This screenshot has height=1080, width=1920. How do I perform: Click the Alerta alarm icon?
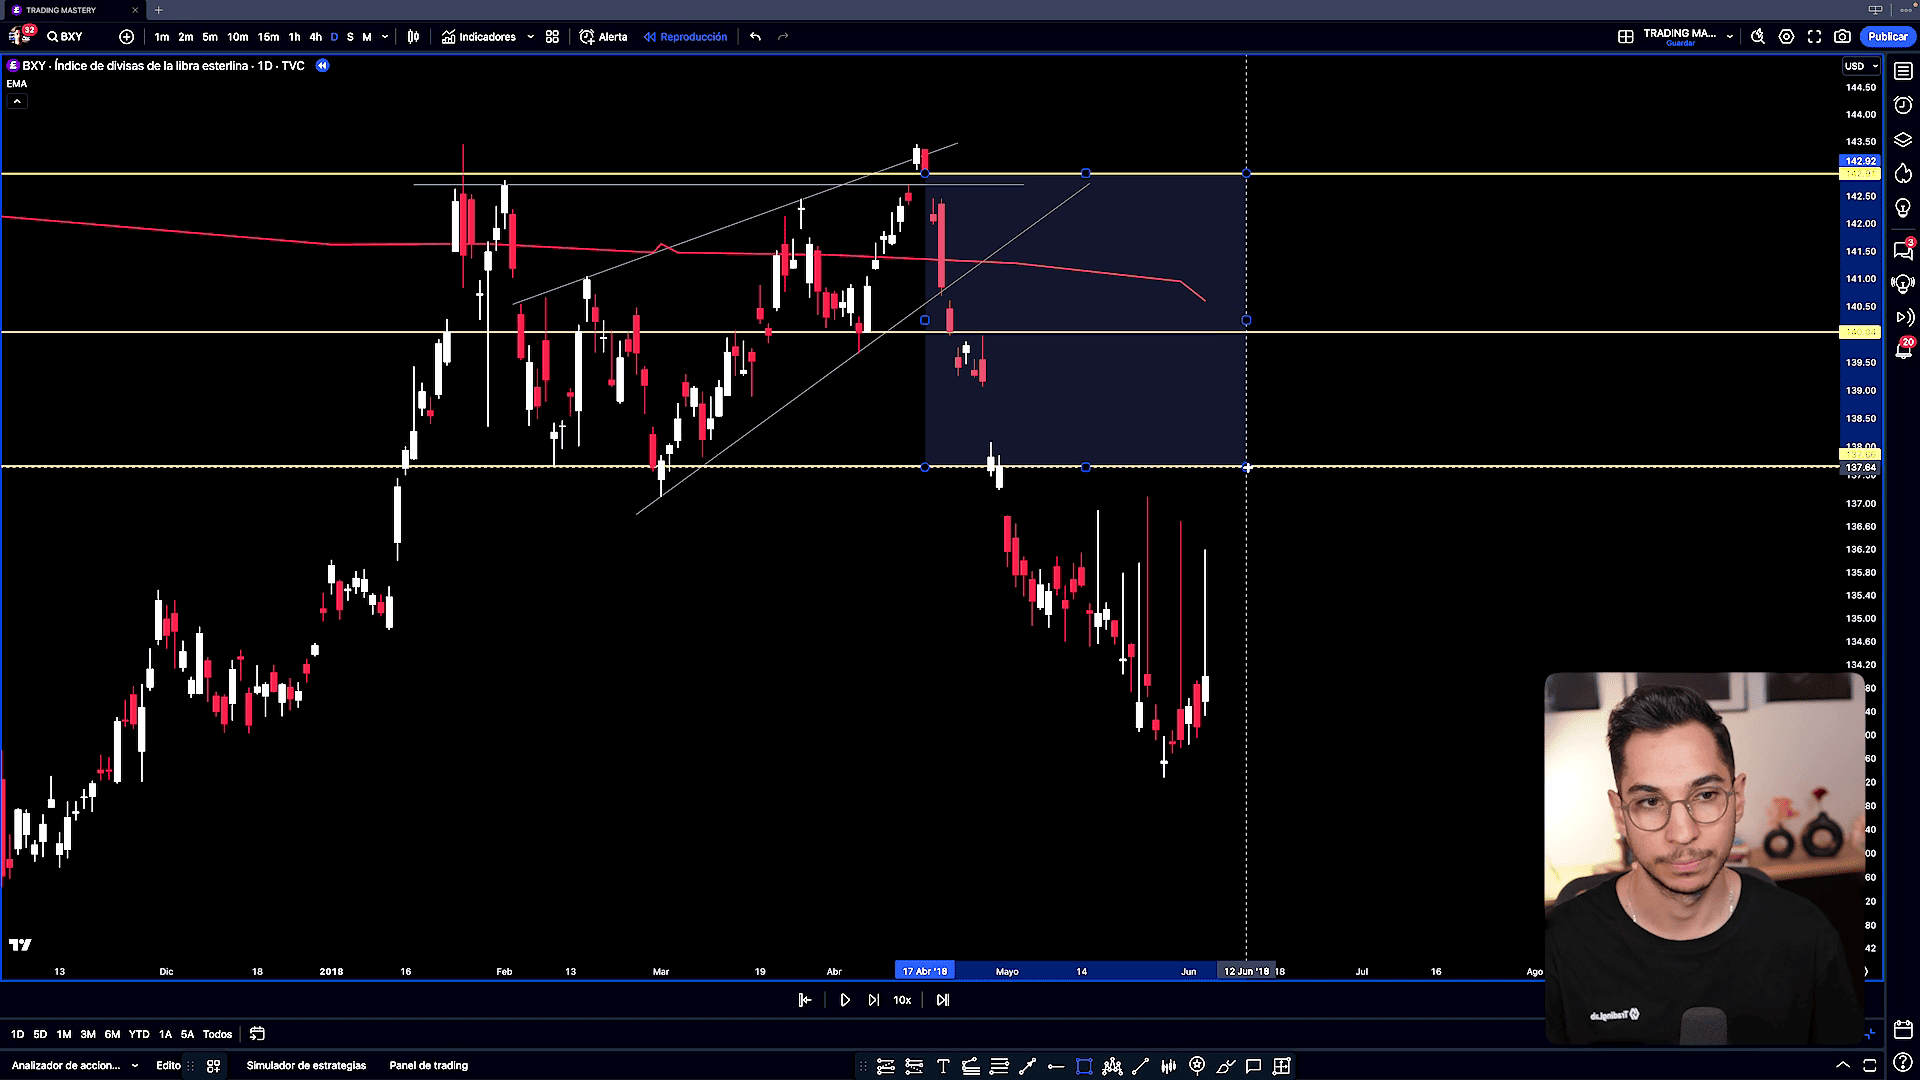(x=587, y=37)
